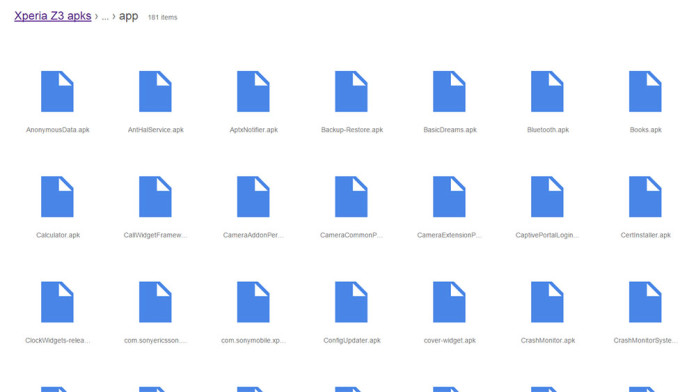Screen dimensions: 696x392
Task: Click the 'CameraAddonPer...' file name
Action: (x=253, y=235)
